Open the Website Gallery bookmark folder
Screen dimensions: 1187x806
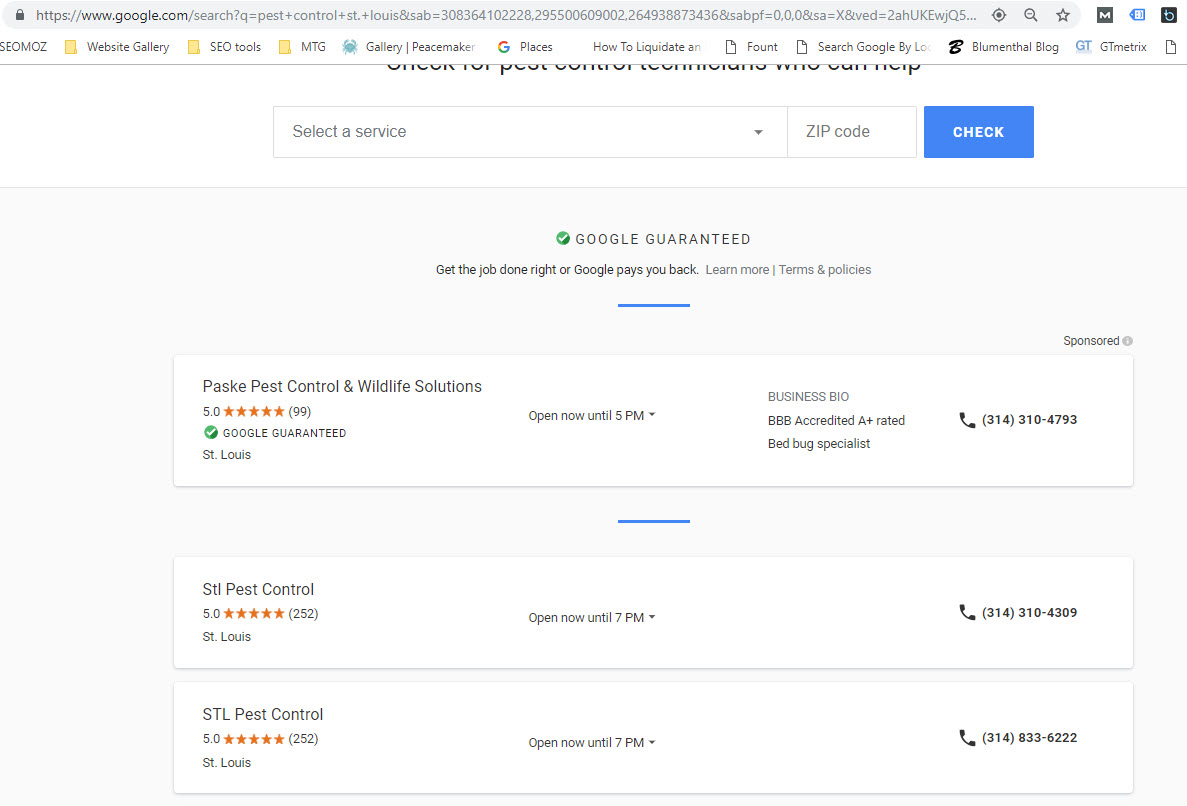pyautogui.click(x=117, y=47)
